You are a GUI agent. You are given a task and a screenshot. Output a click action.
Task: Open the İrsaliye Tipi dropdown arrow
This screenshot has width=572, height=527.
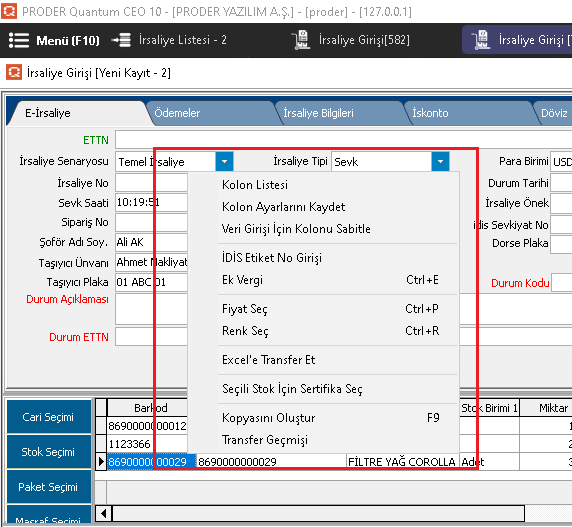click(x=440, y=161)
